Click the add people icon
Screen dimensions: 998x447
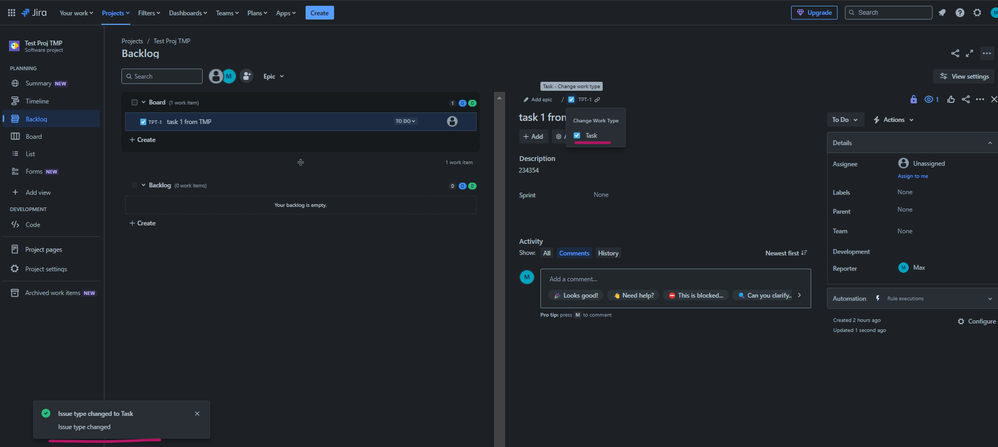click(247, 76)
